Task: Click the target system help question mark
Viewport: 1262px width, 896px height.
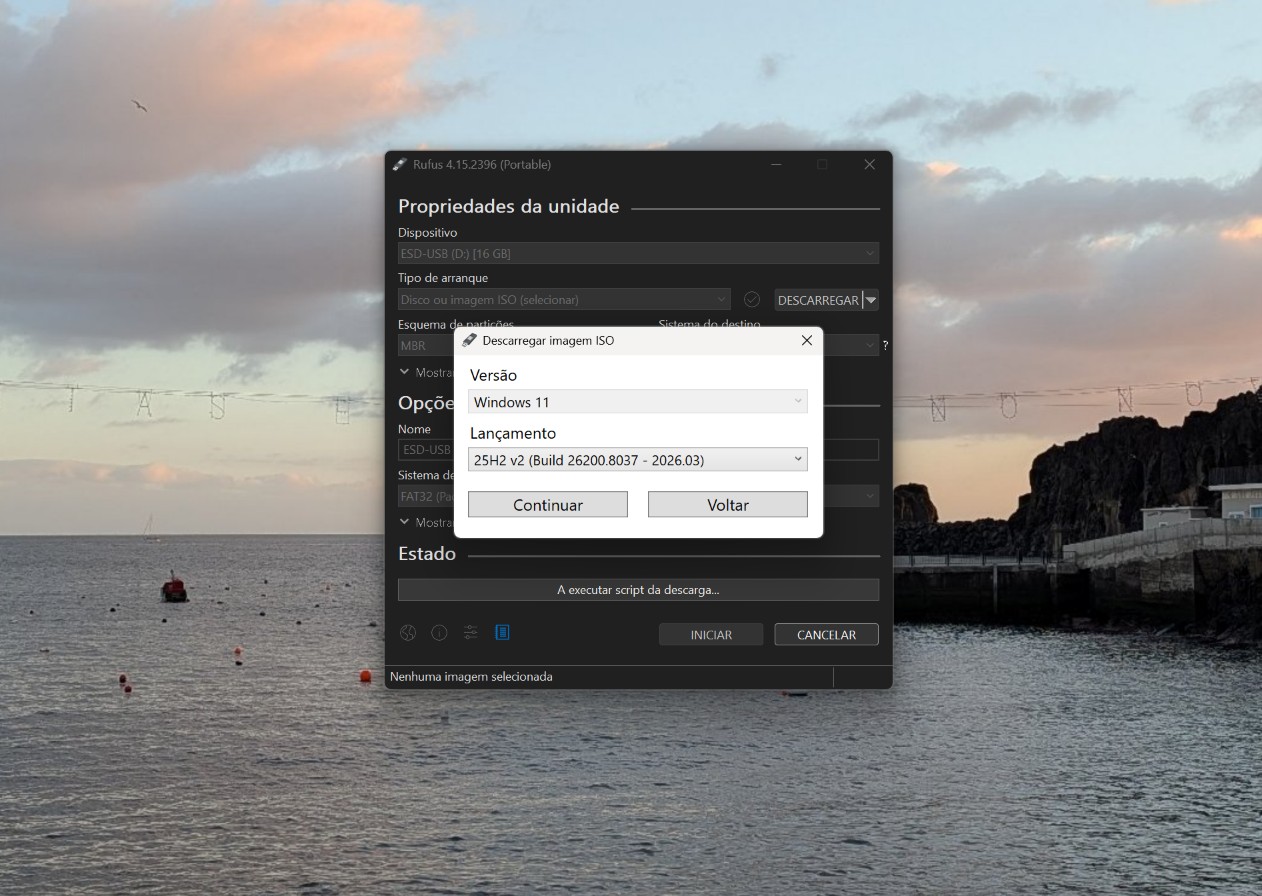Action: click(x=885, y=345)
